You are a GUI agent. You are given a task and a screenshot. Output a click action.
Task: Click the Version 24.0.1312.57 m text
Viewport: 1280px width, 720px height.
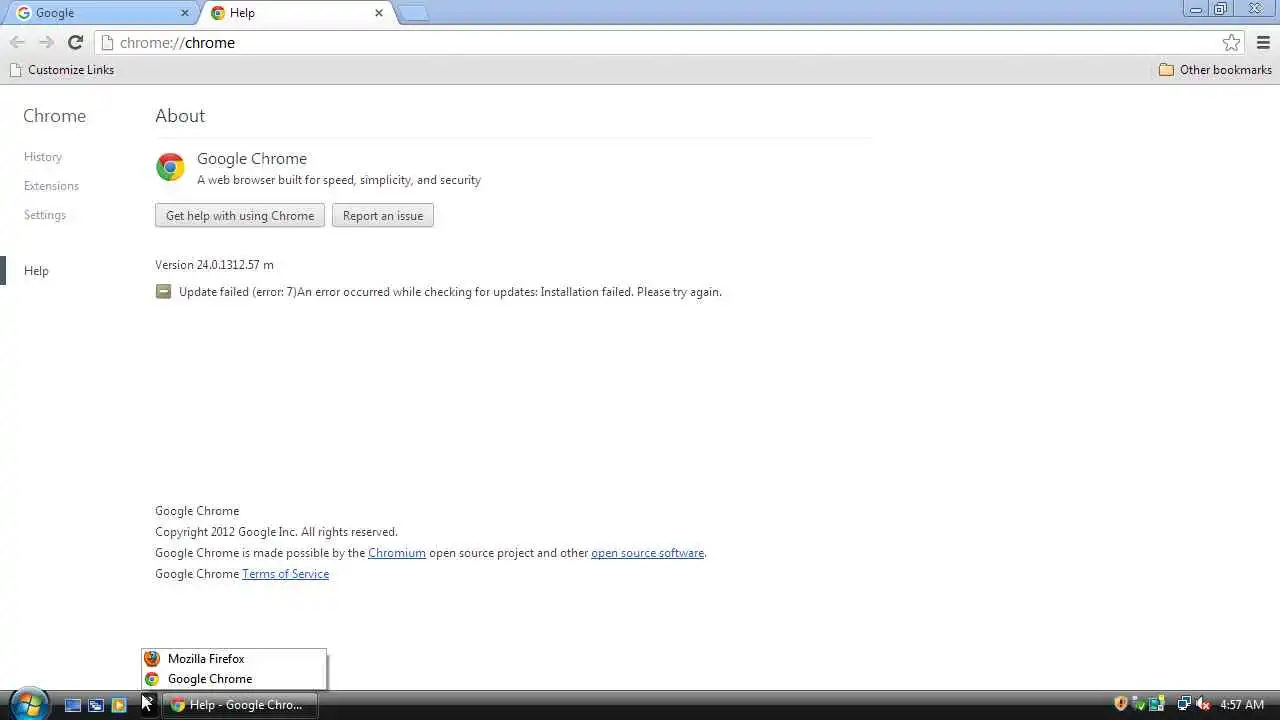[214, 265]
